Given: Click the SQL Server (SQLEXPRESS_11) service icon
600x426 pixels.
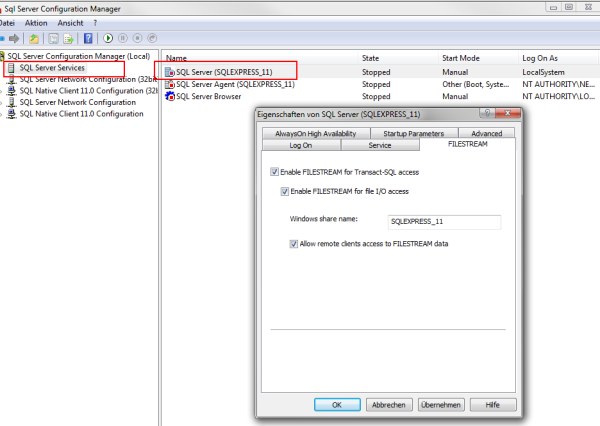Looking at the screenshot, I should pos(170,72).
